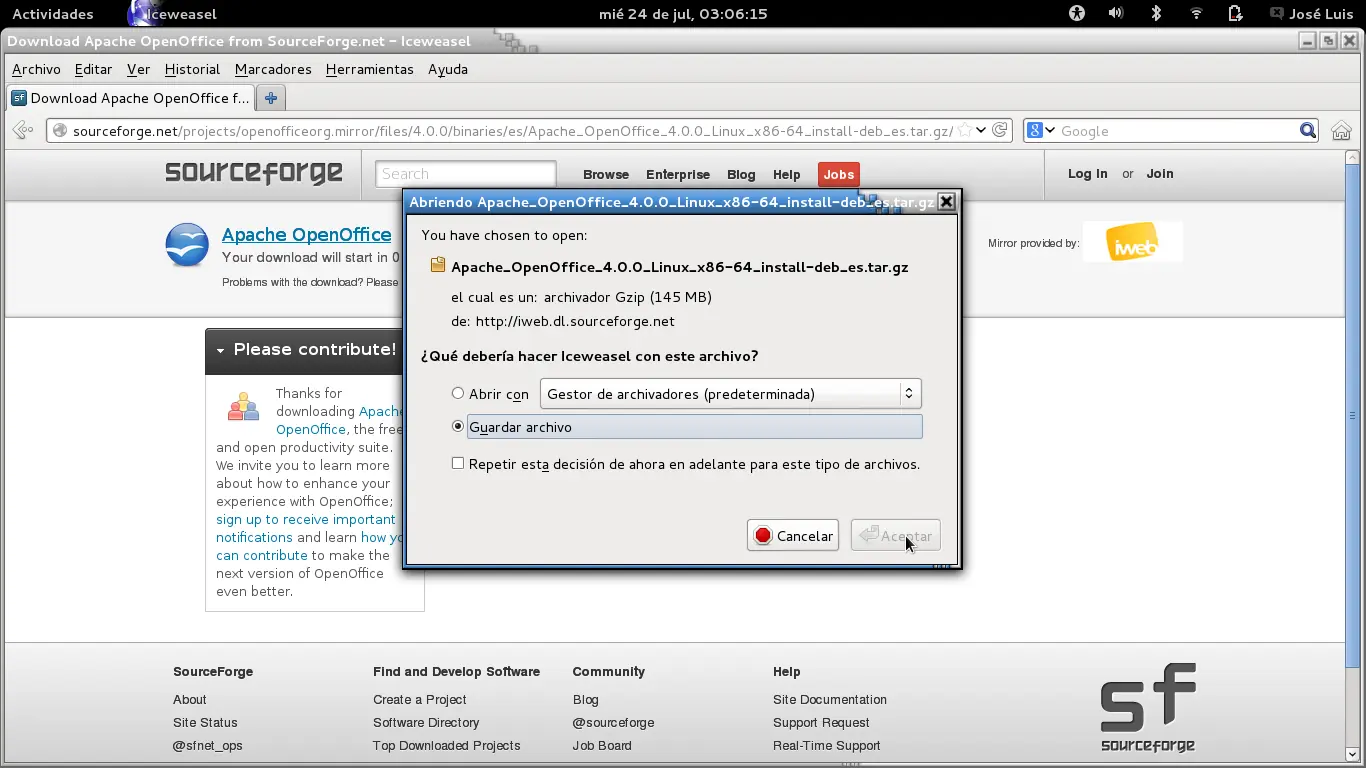Select the Abrir con radio option
The image size is (1366, 768).
point(458,393)
